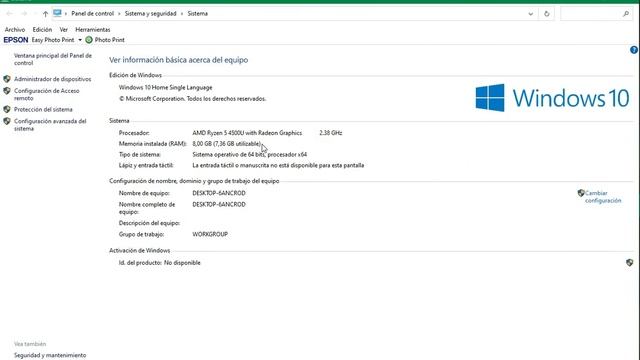This screenshot has width=640, height=360.
Task: Click the Photo Print toolbar button
Action: (105, 40)
